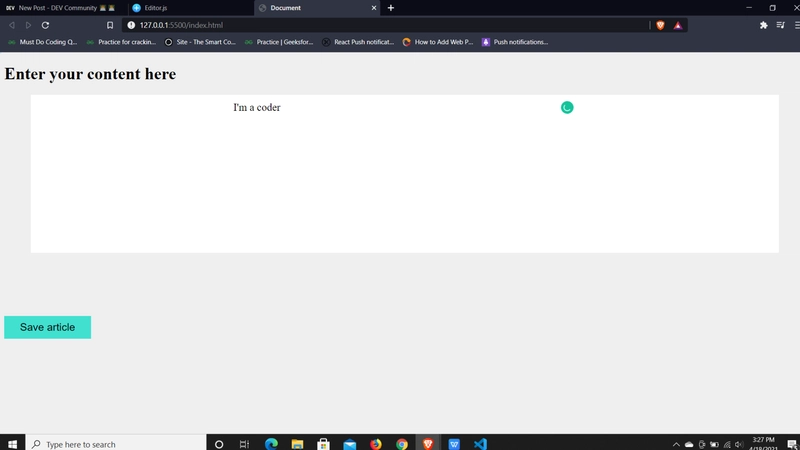Launch Microsoft Edge from taskbar

[271, 444]
